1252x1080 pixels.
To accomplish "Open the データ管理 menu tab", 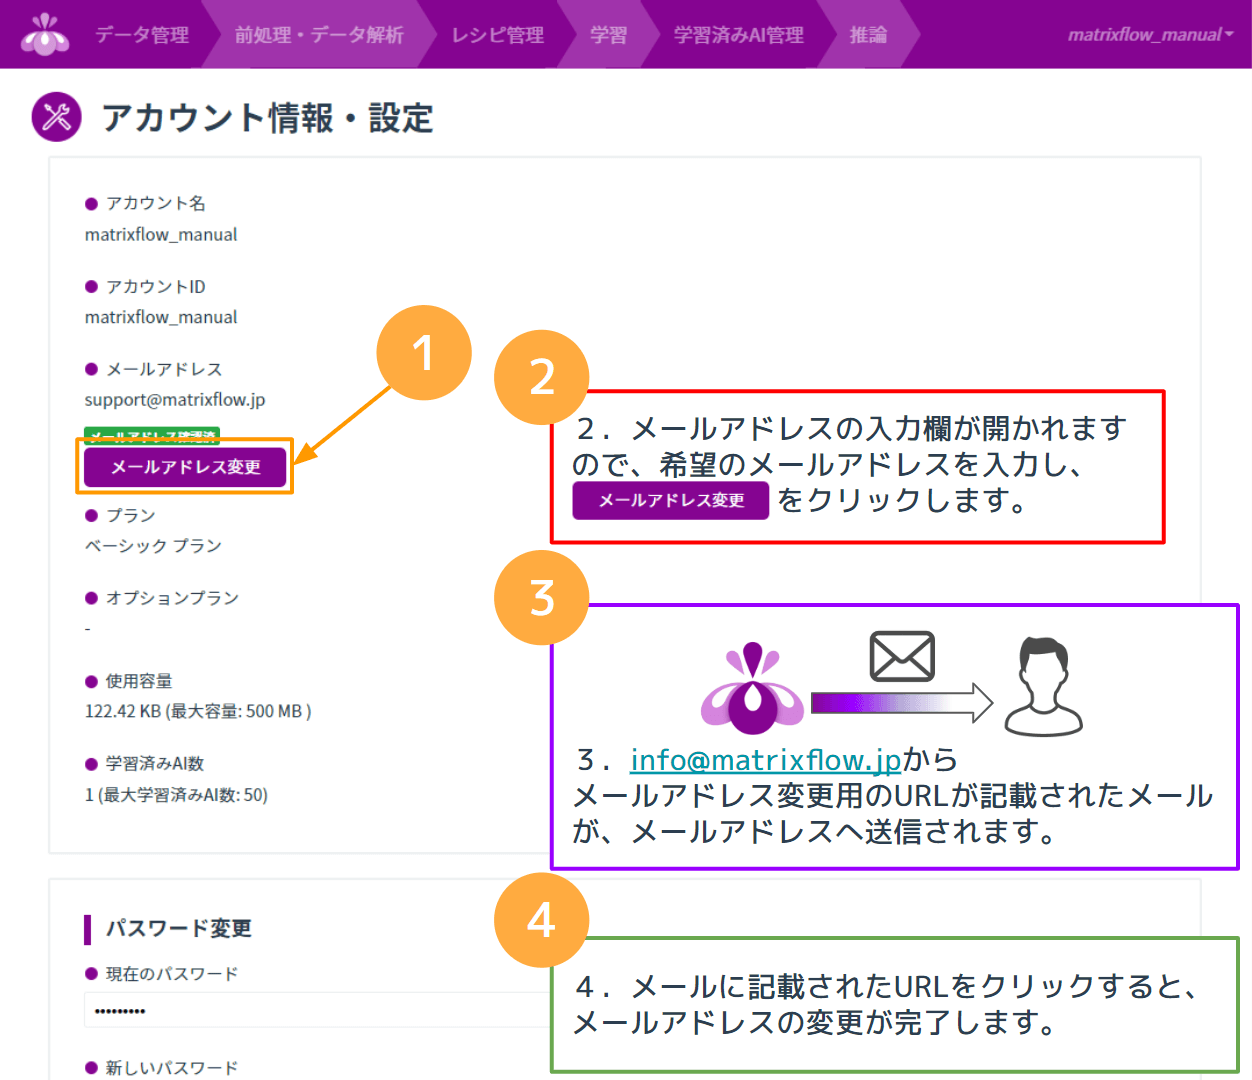I will tap(142, 35).
